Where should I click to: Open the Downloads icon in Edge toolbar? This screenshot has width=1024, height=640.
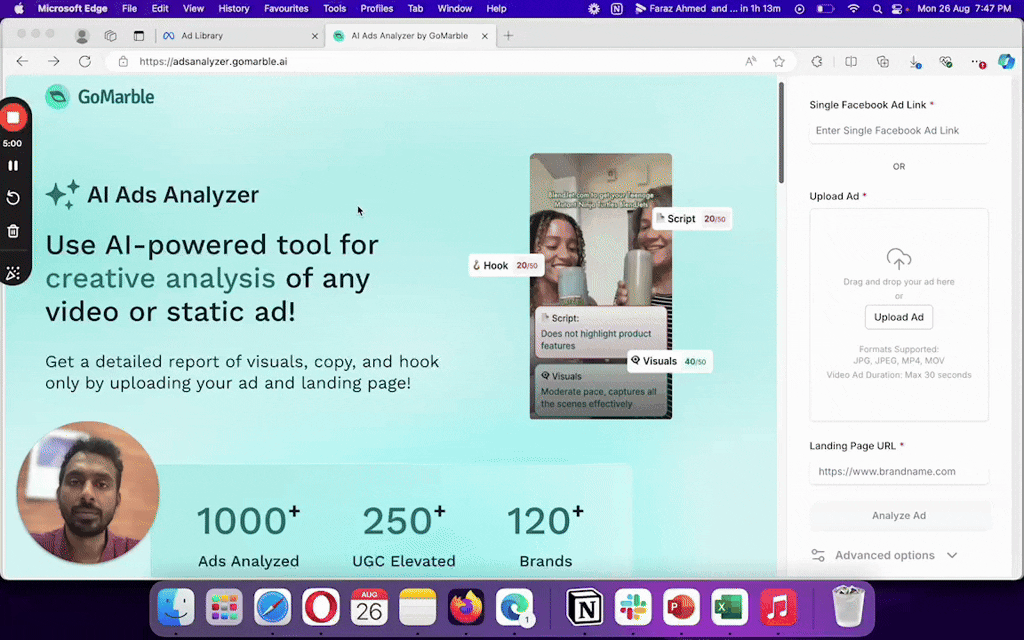pyautogui.click(x=914, y=62)
